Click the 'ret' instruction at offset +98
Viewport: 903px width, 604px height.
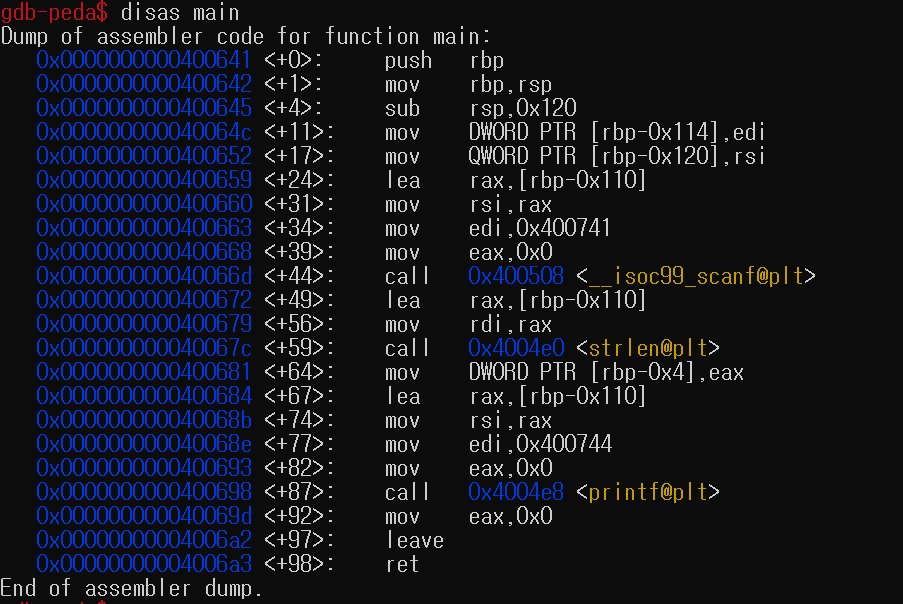point(402,565)
